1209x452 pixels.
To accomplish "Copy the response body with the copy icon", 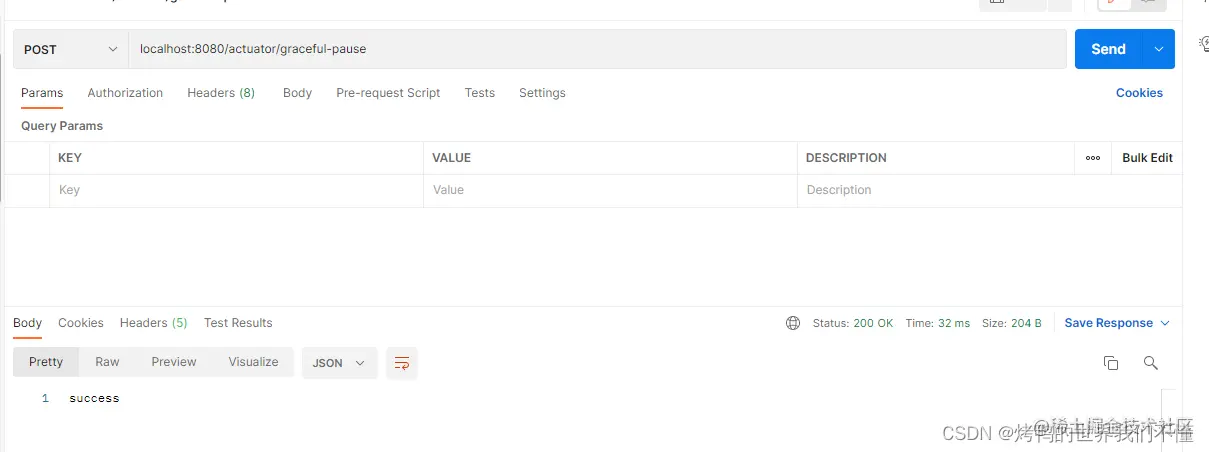I will tap(1111, 363).
